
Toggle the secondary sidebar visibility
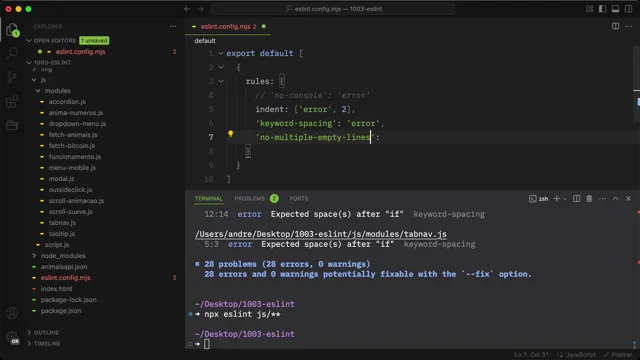(629, 9)
